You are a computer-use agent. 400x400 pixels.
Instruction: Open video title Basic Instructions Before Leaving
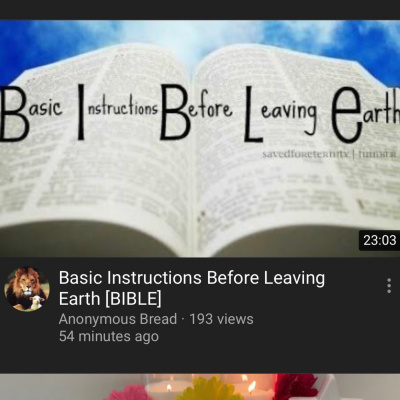192,278
